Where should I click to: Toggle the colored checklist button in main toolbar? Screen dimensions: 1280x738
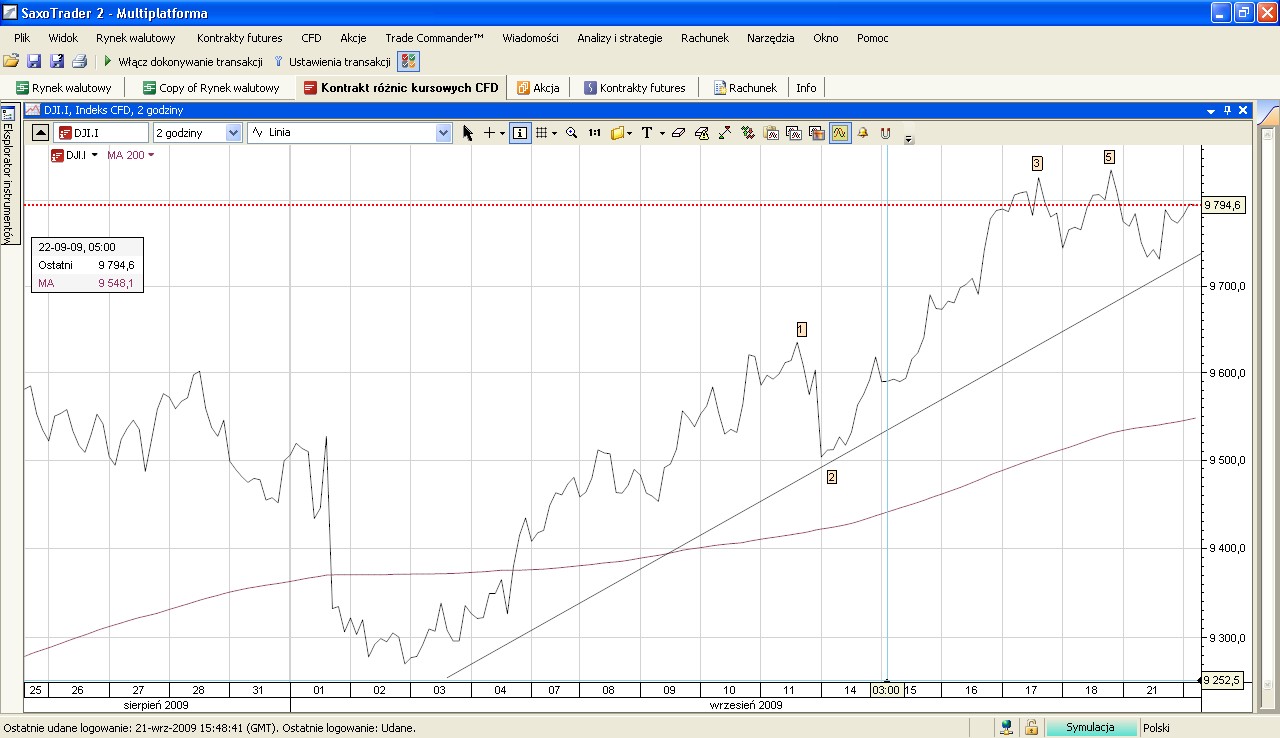tap(408, 62)
